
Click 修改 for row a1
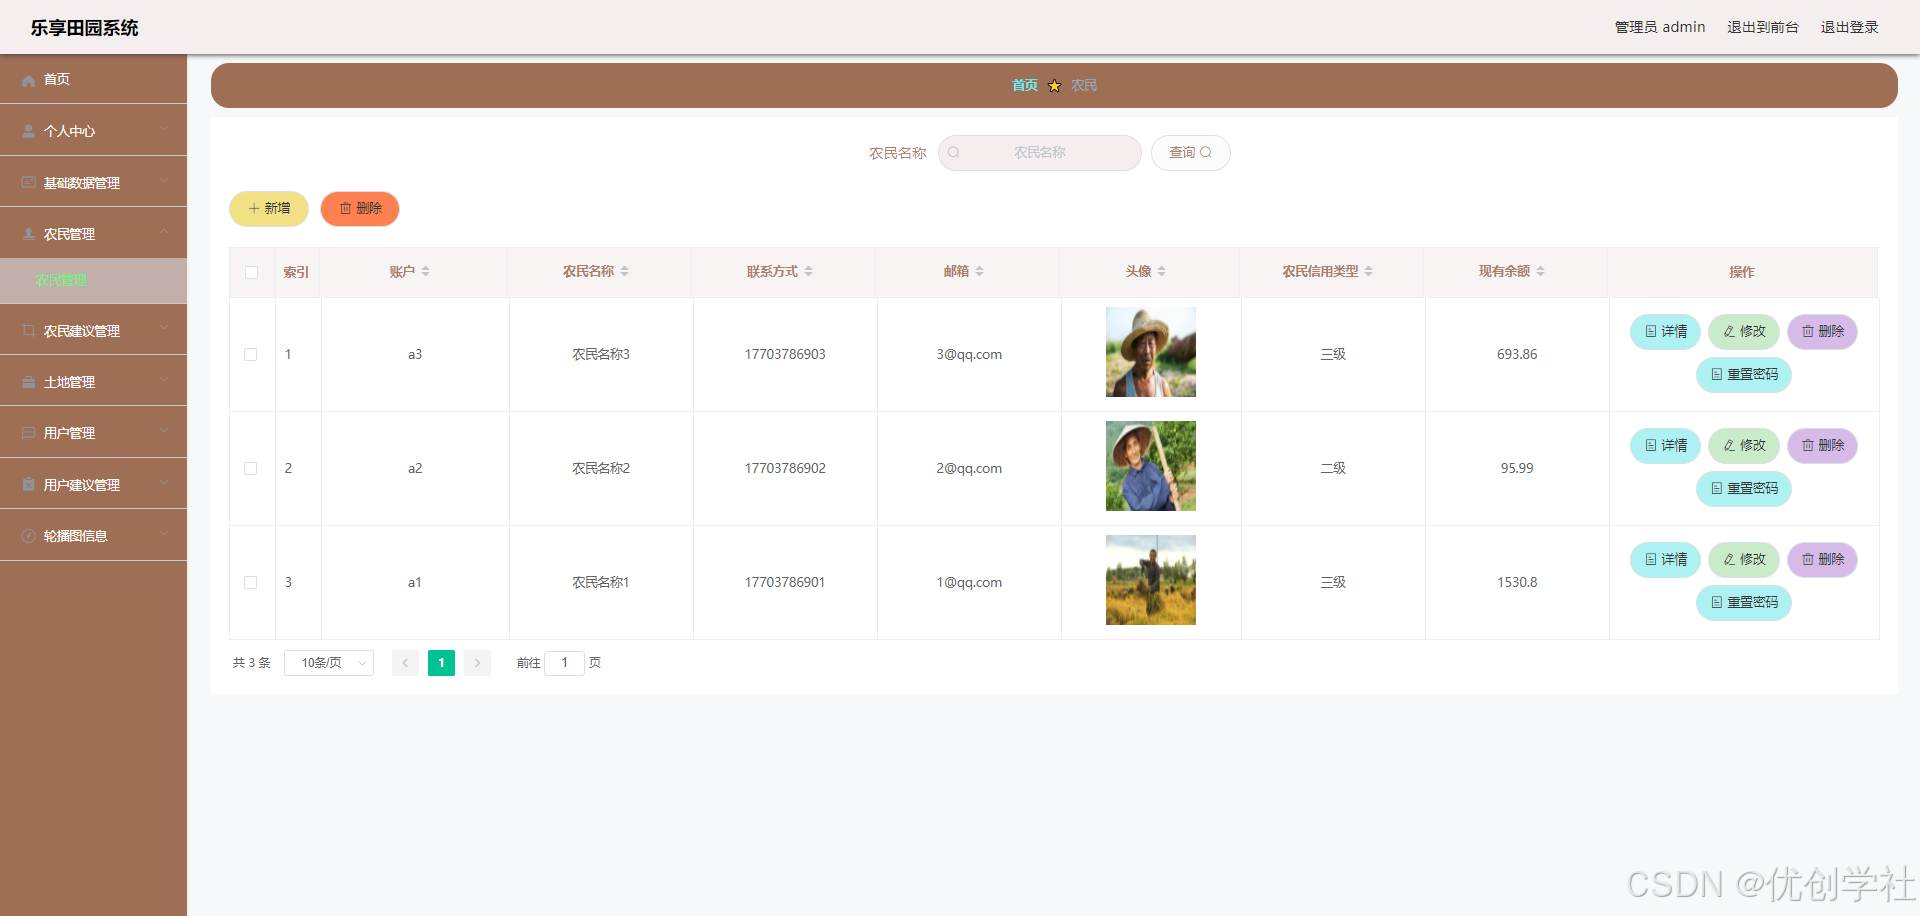coord(1744,560)
